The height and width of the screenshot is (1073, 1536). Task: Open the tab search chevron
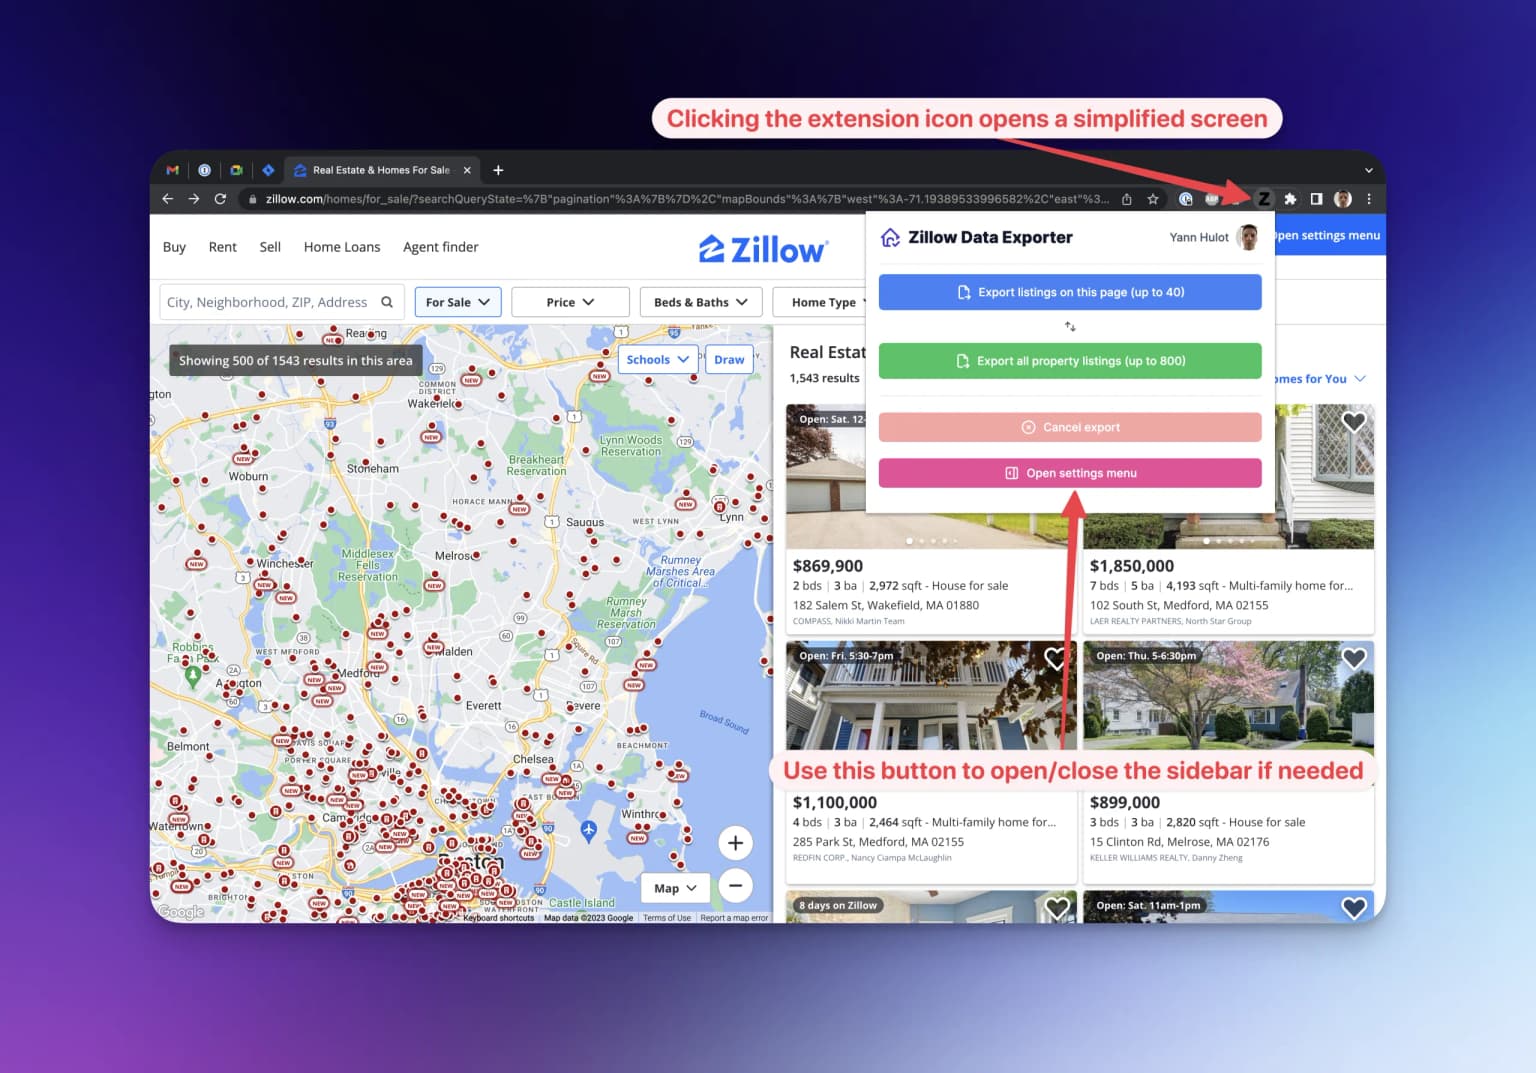click(1368, 170)
